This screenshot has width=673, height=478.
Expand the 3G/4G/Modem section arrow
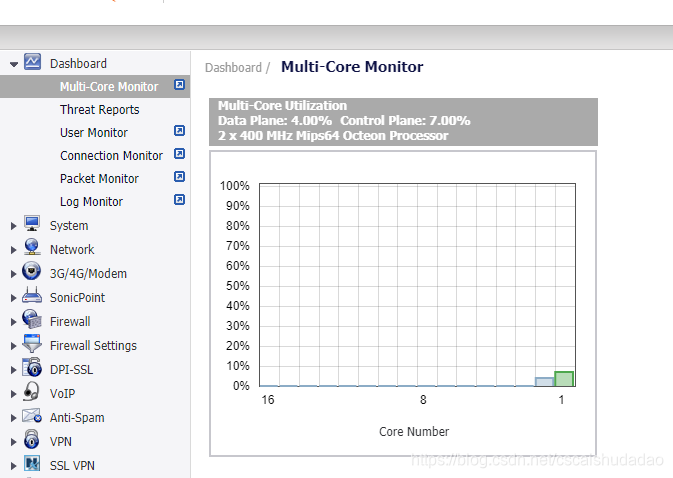(x=13, y=274)
